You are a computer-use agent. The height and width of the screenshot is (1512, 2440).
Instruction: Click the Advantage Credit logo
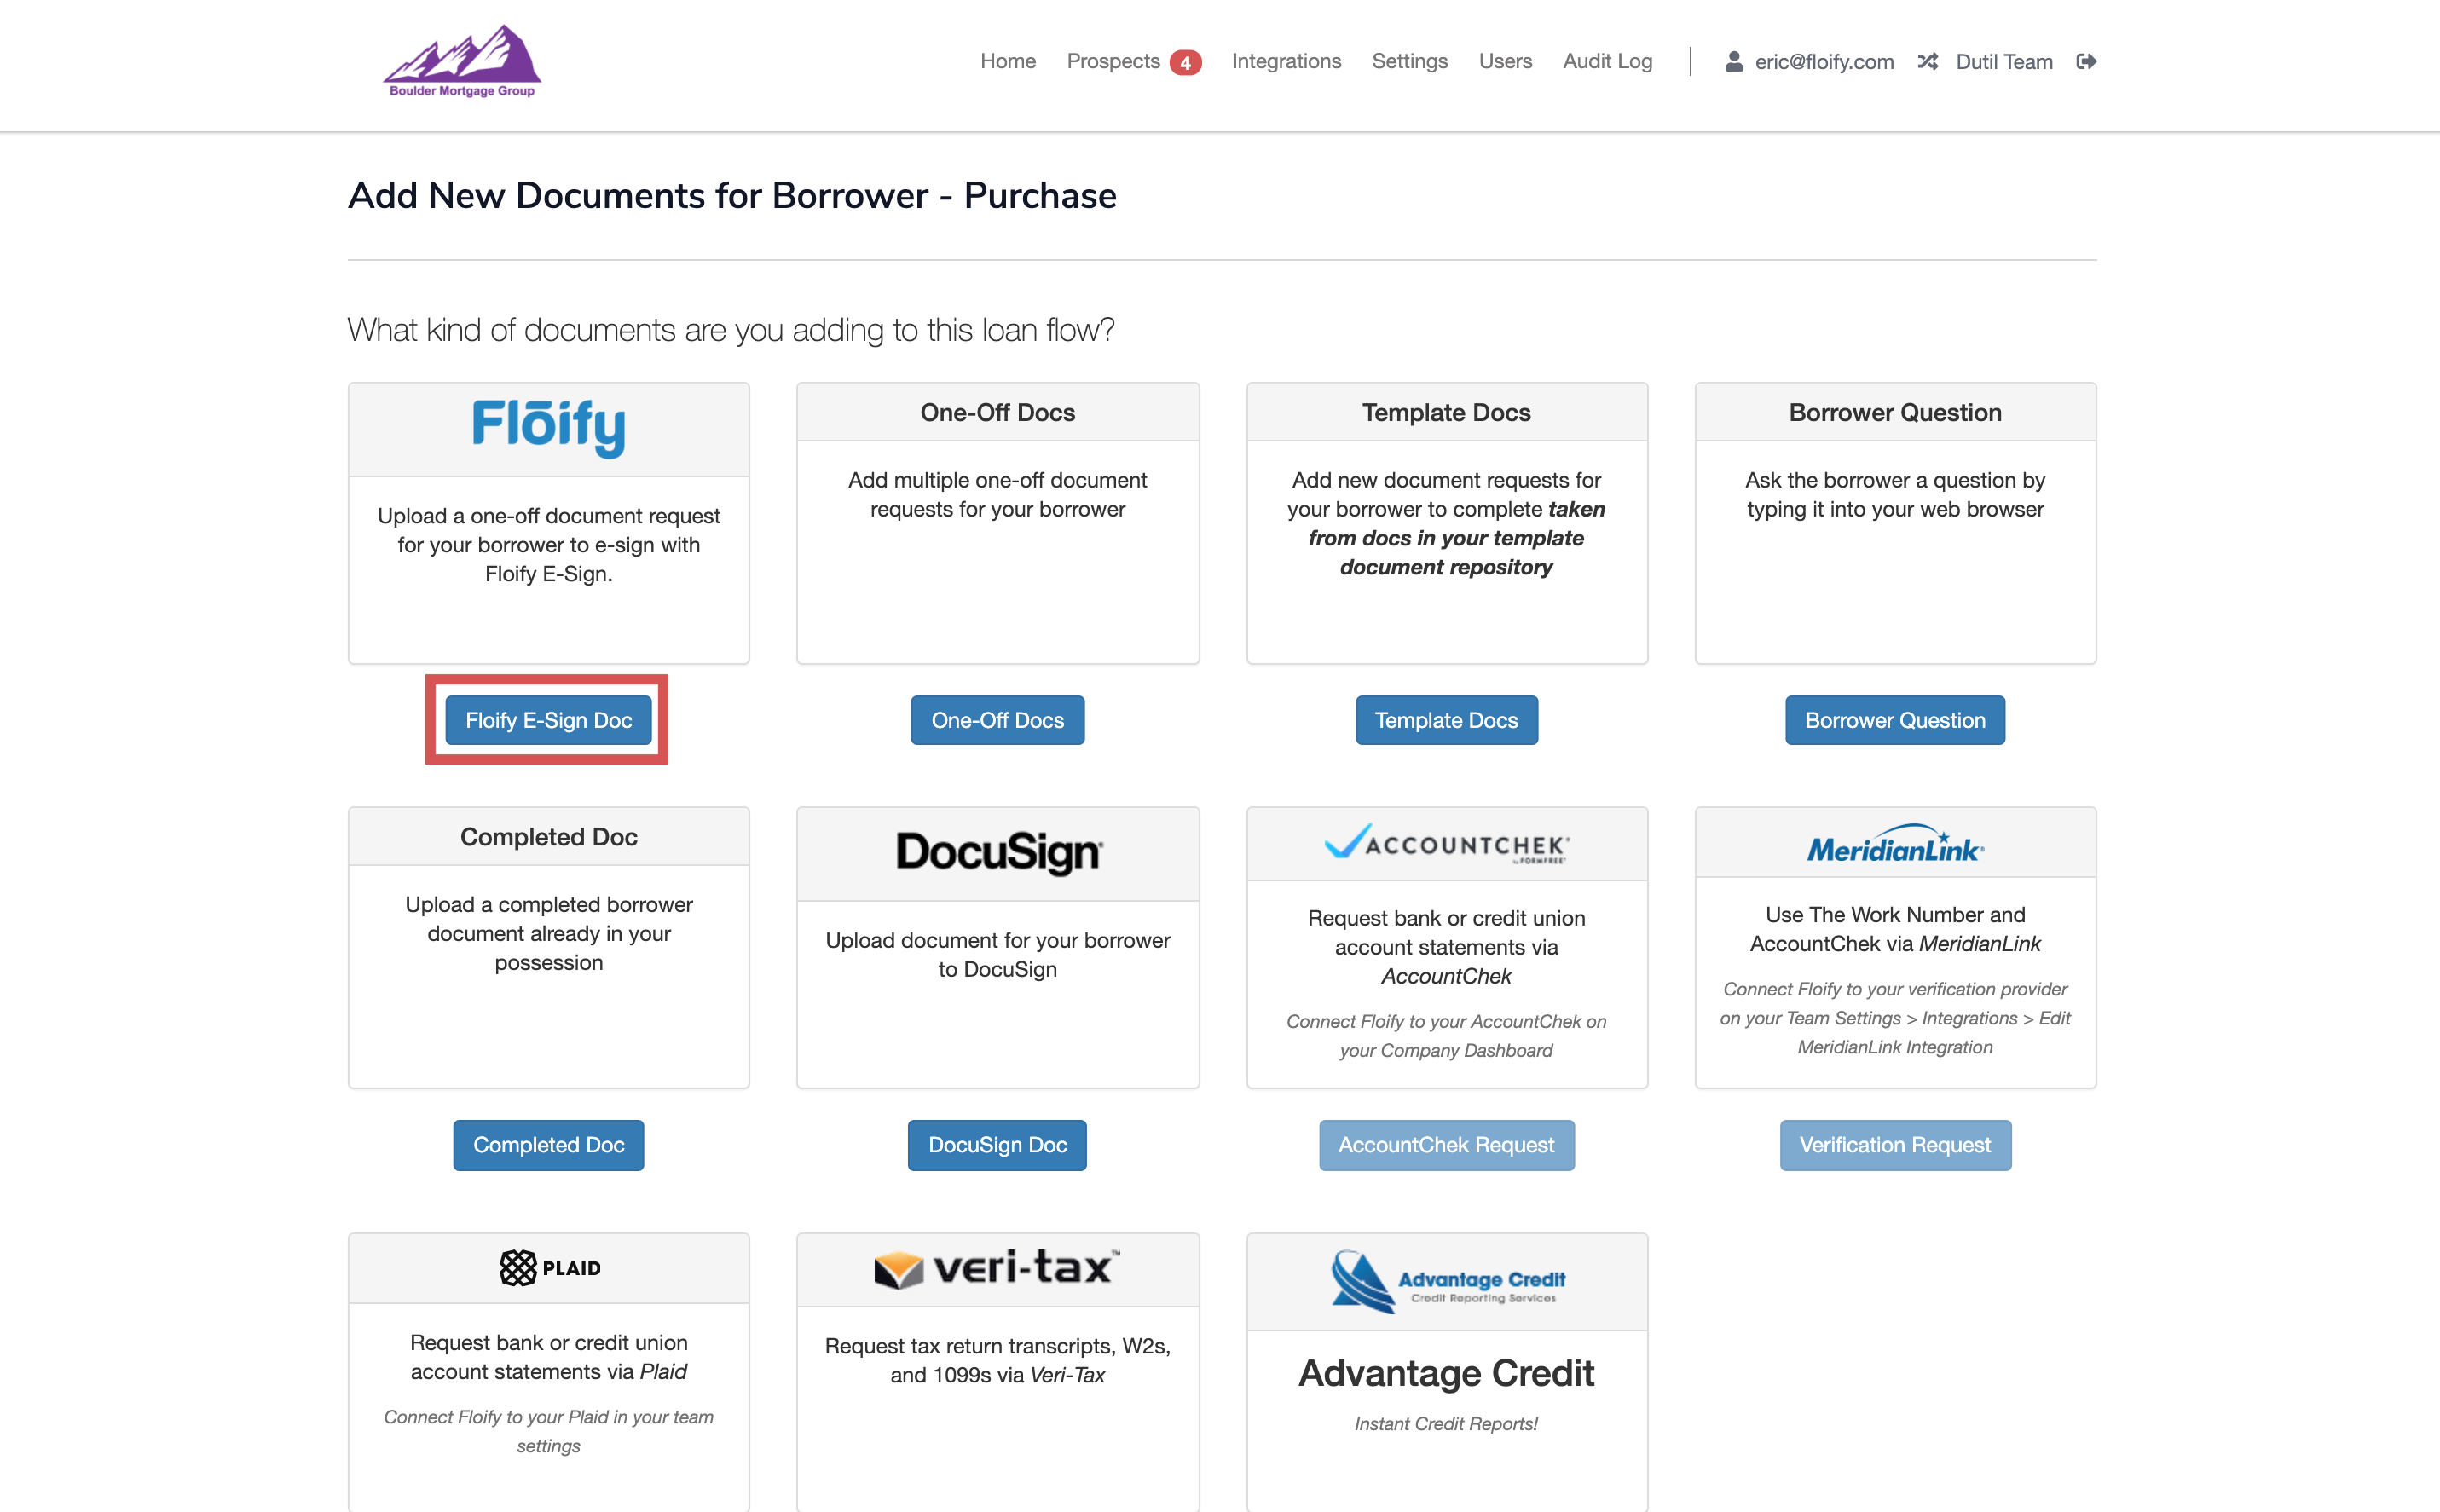(x=1446, y=1281)
